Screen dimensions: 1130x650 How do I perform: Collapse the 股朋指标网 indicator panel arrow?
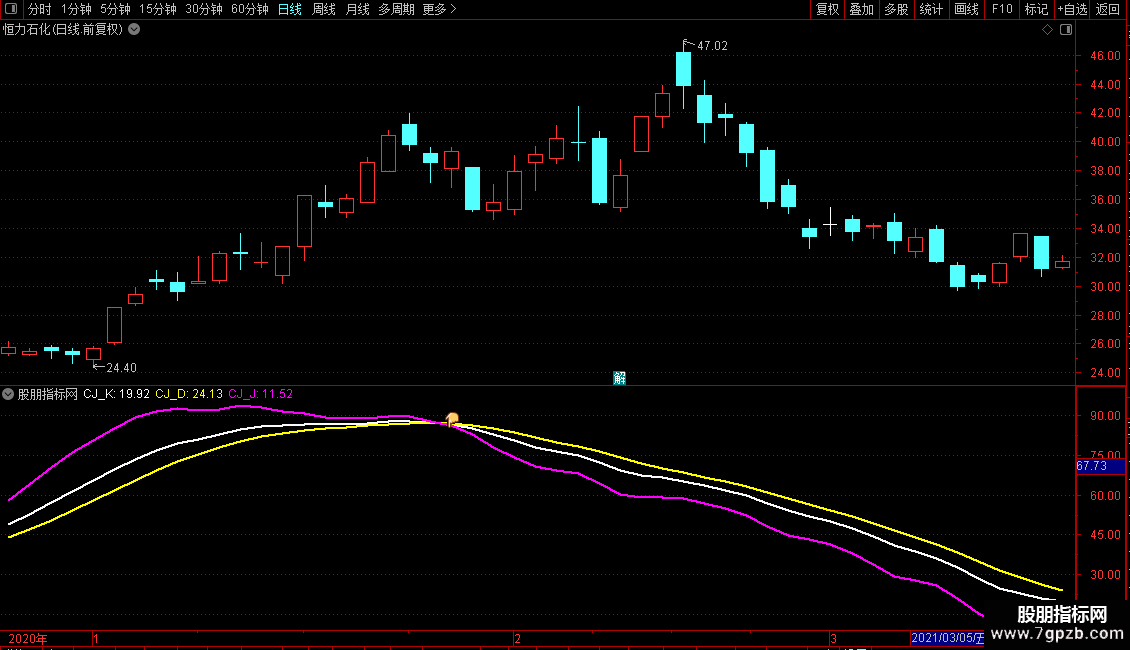click(x=8, y=394)
